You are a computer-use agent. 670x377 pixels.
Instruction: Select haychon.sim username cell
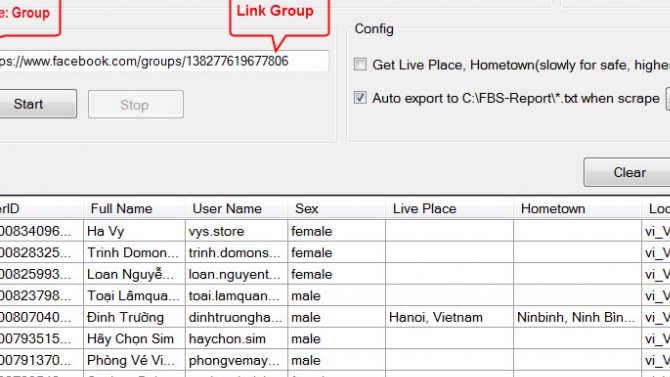tap(236, 339)
